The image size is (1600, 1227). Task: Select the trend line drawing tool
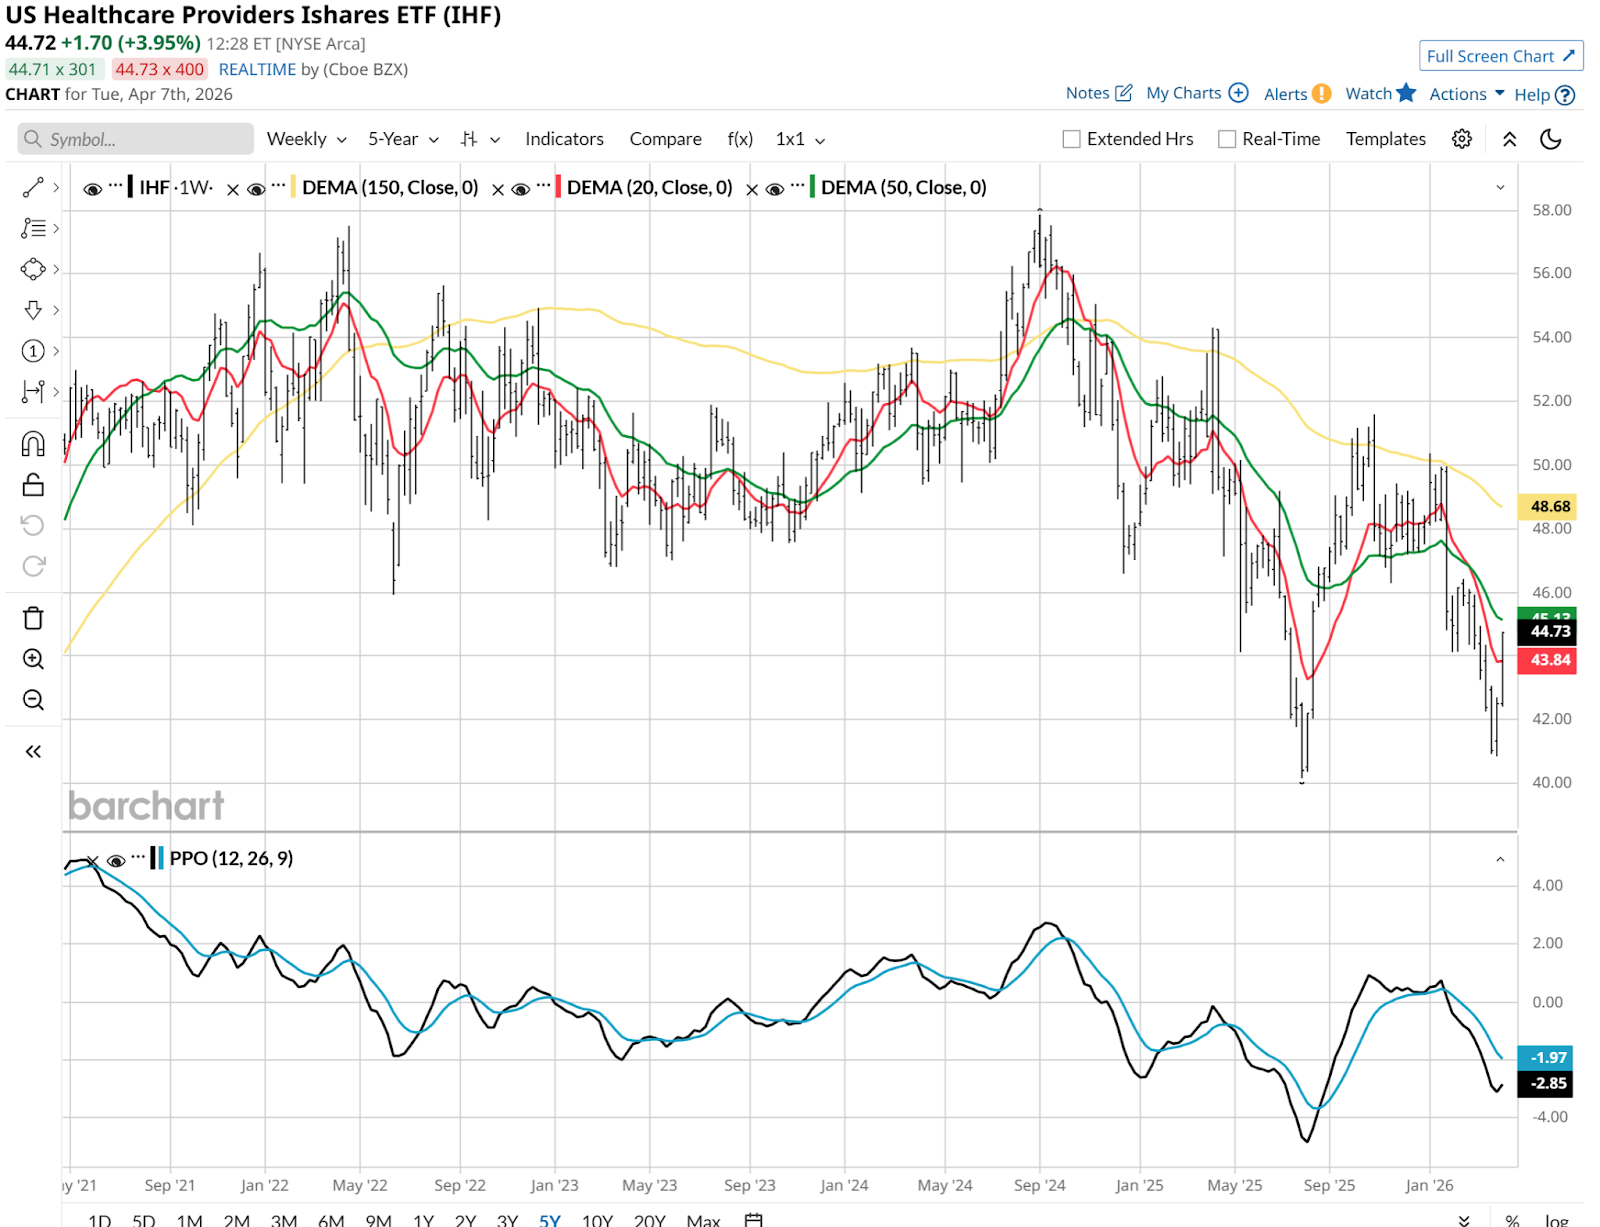(x=33, y=188)
